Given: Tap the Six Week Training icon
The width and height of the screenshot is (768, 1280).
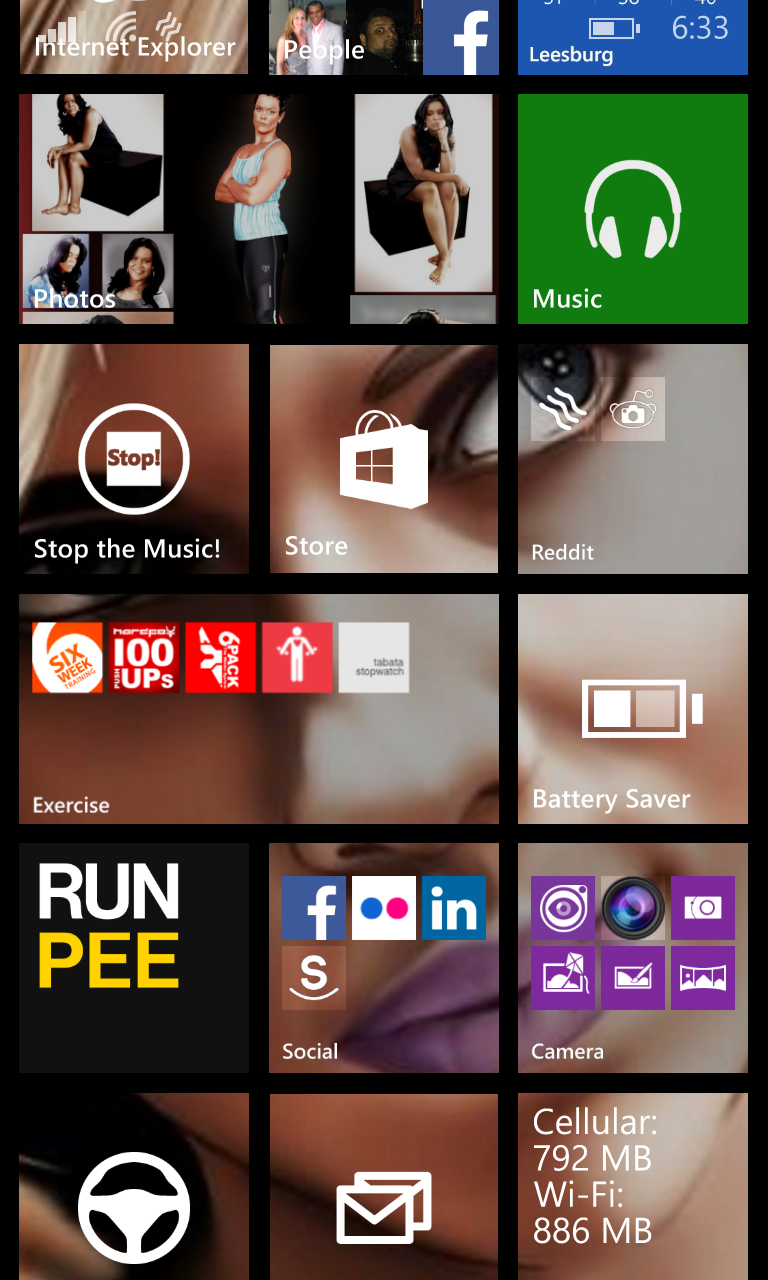Looking at the screenshot, I should [67, 658].
